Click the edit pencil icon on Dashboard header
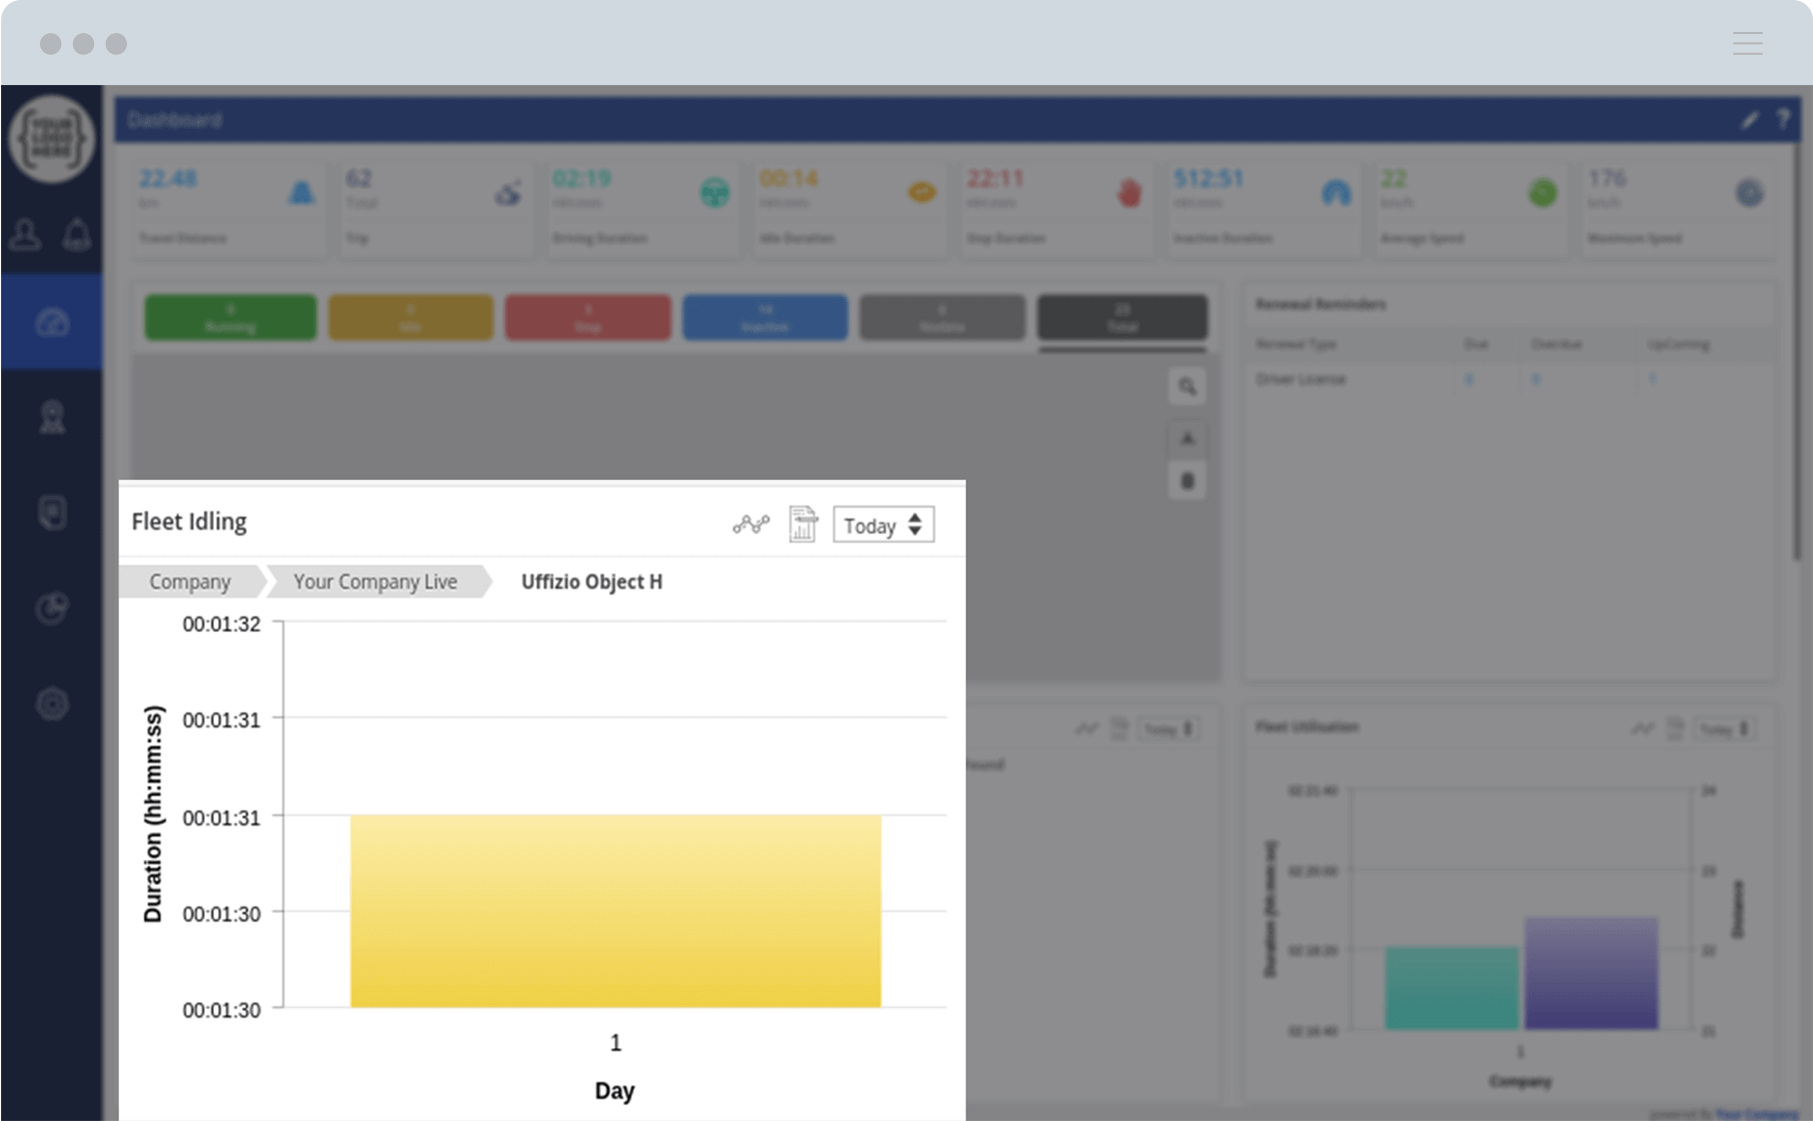Screen dimensions: 1813x1121 click(x=1749, y=120)
